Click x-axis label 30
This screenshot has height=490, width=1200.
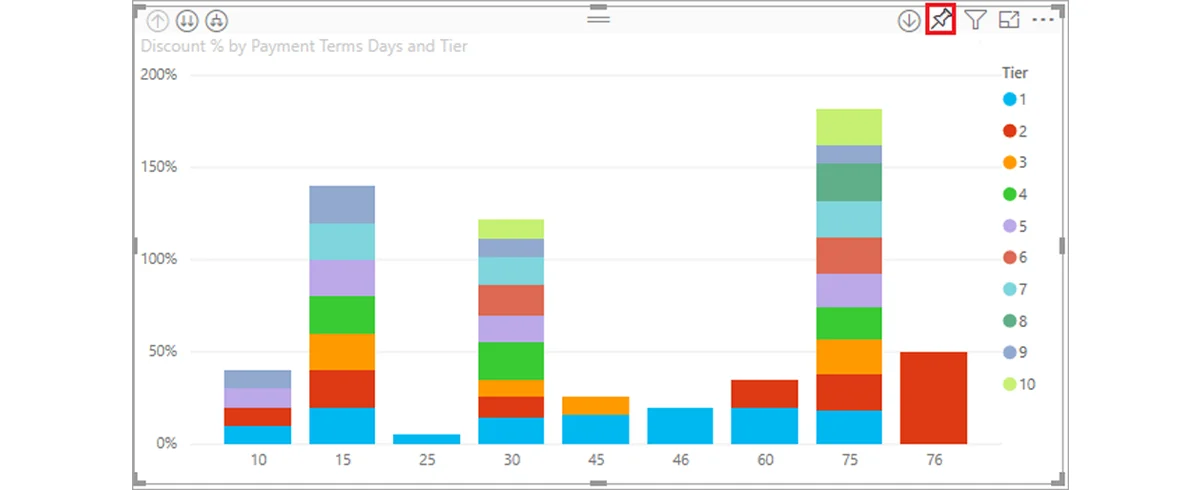click(511, 462)
